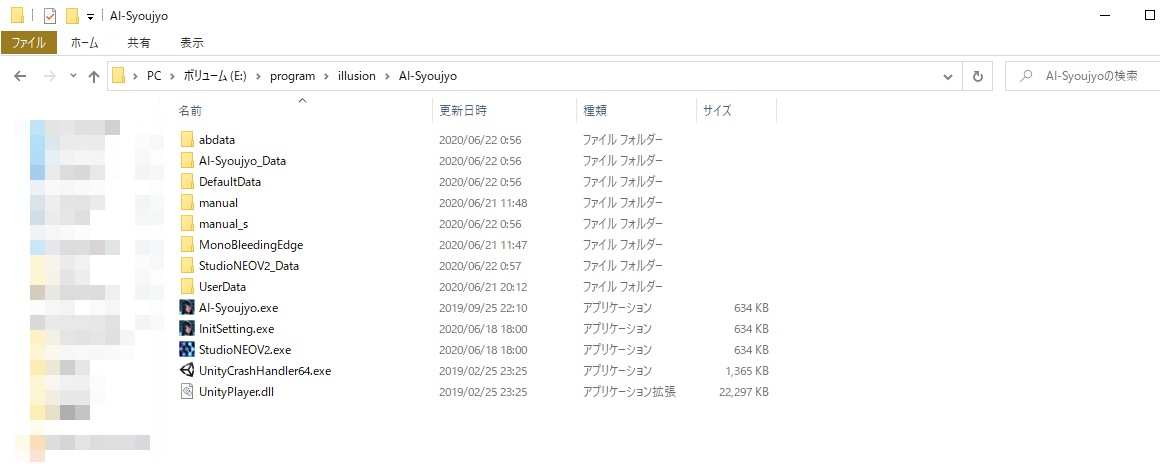Select the DefaultData folder icon

click(186, 181)
